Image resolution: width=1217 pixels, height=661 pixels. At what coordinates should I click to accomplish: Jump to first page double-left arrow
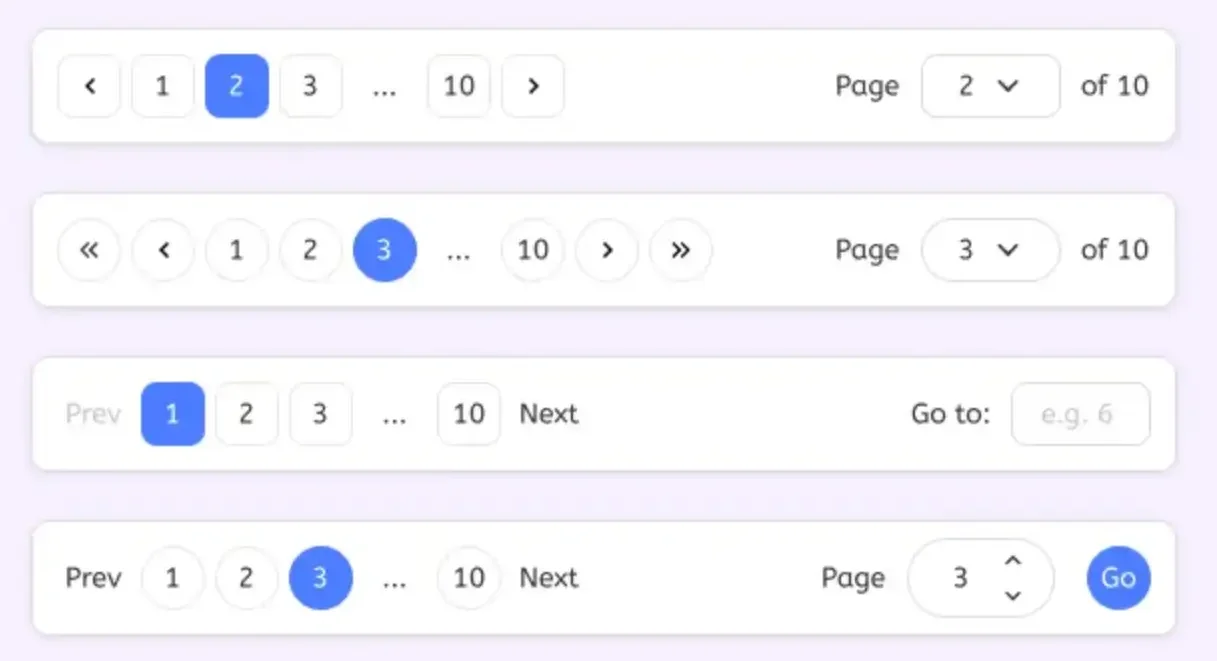[x=89, y=250]
